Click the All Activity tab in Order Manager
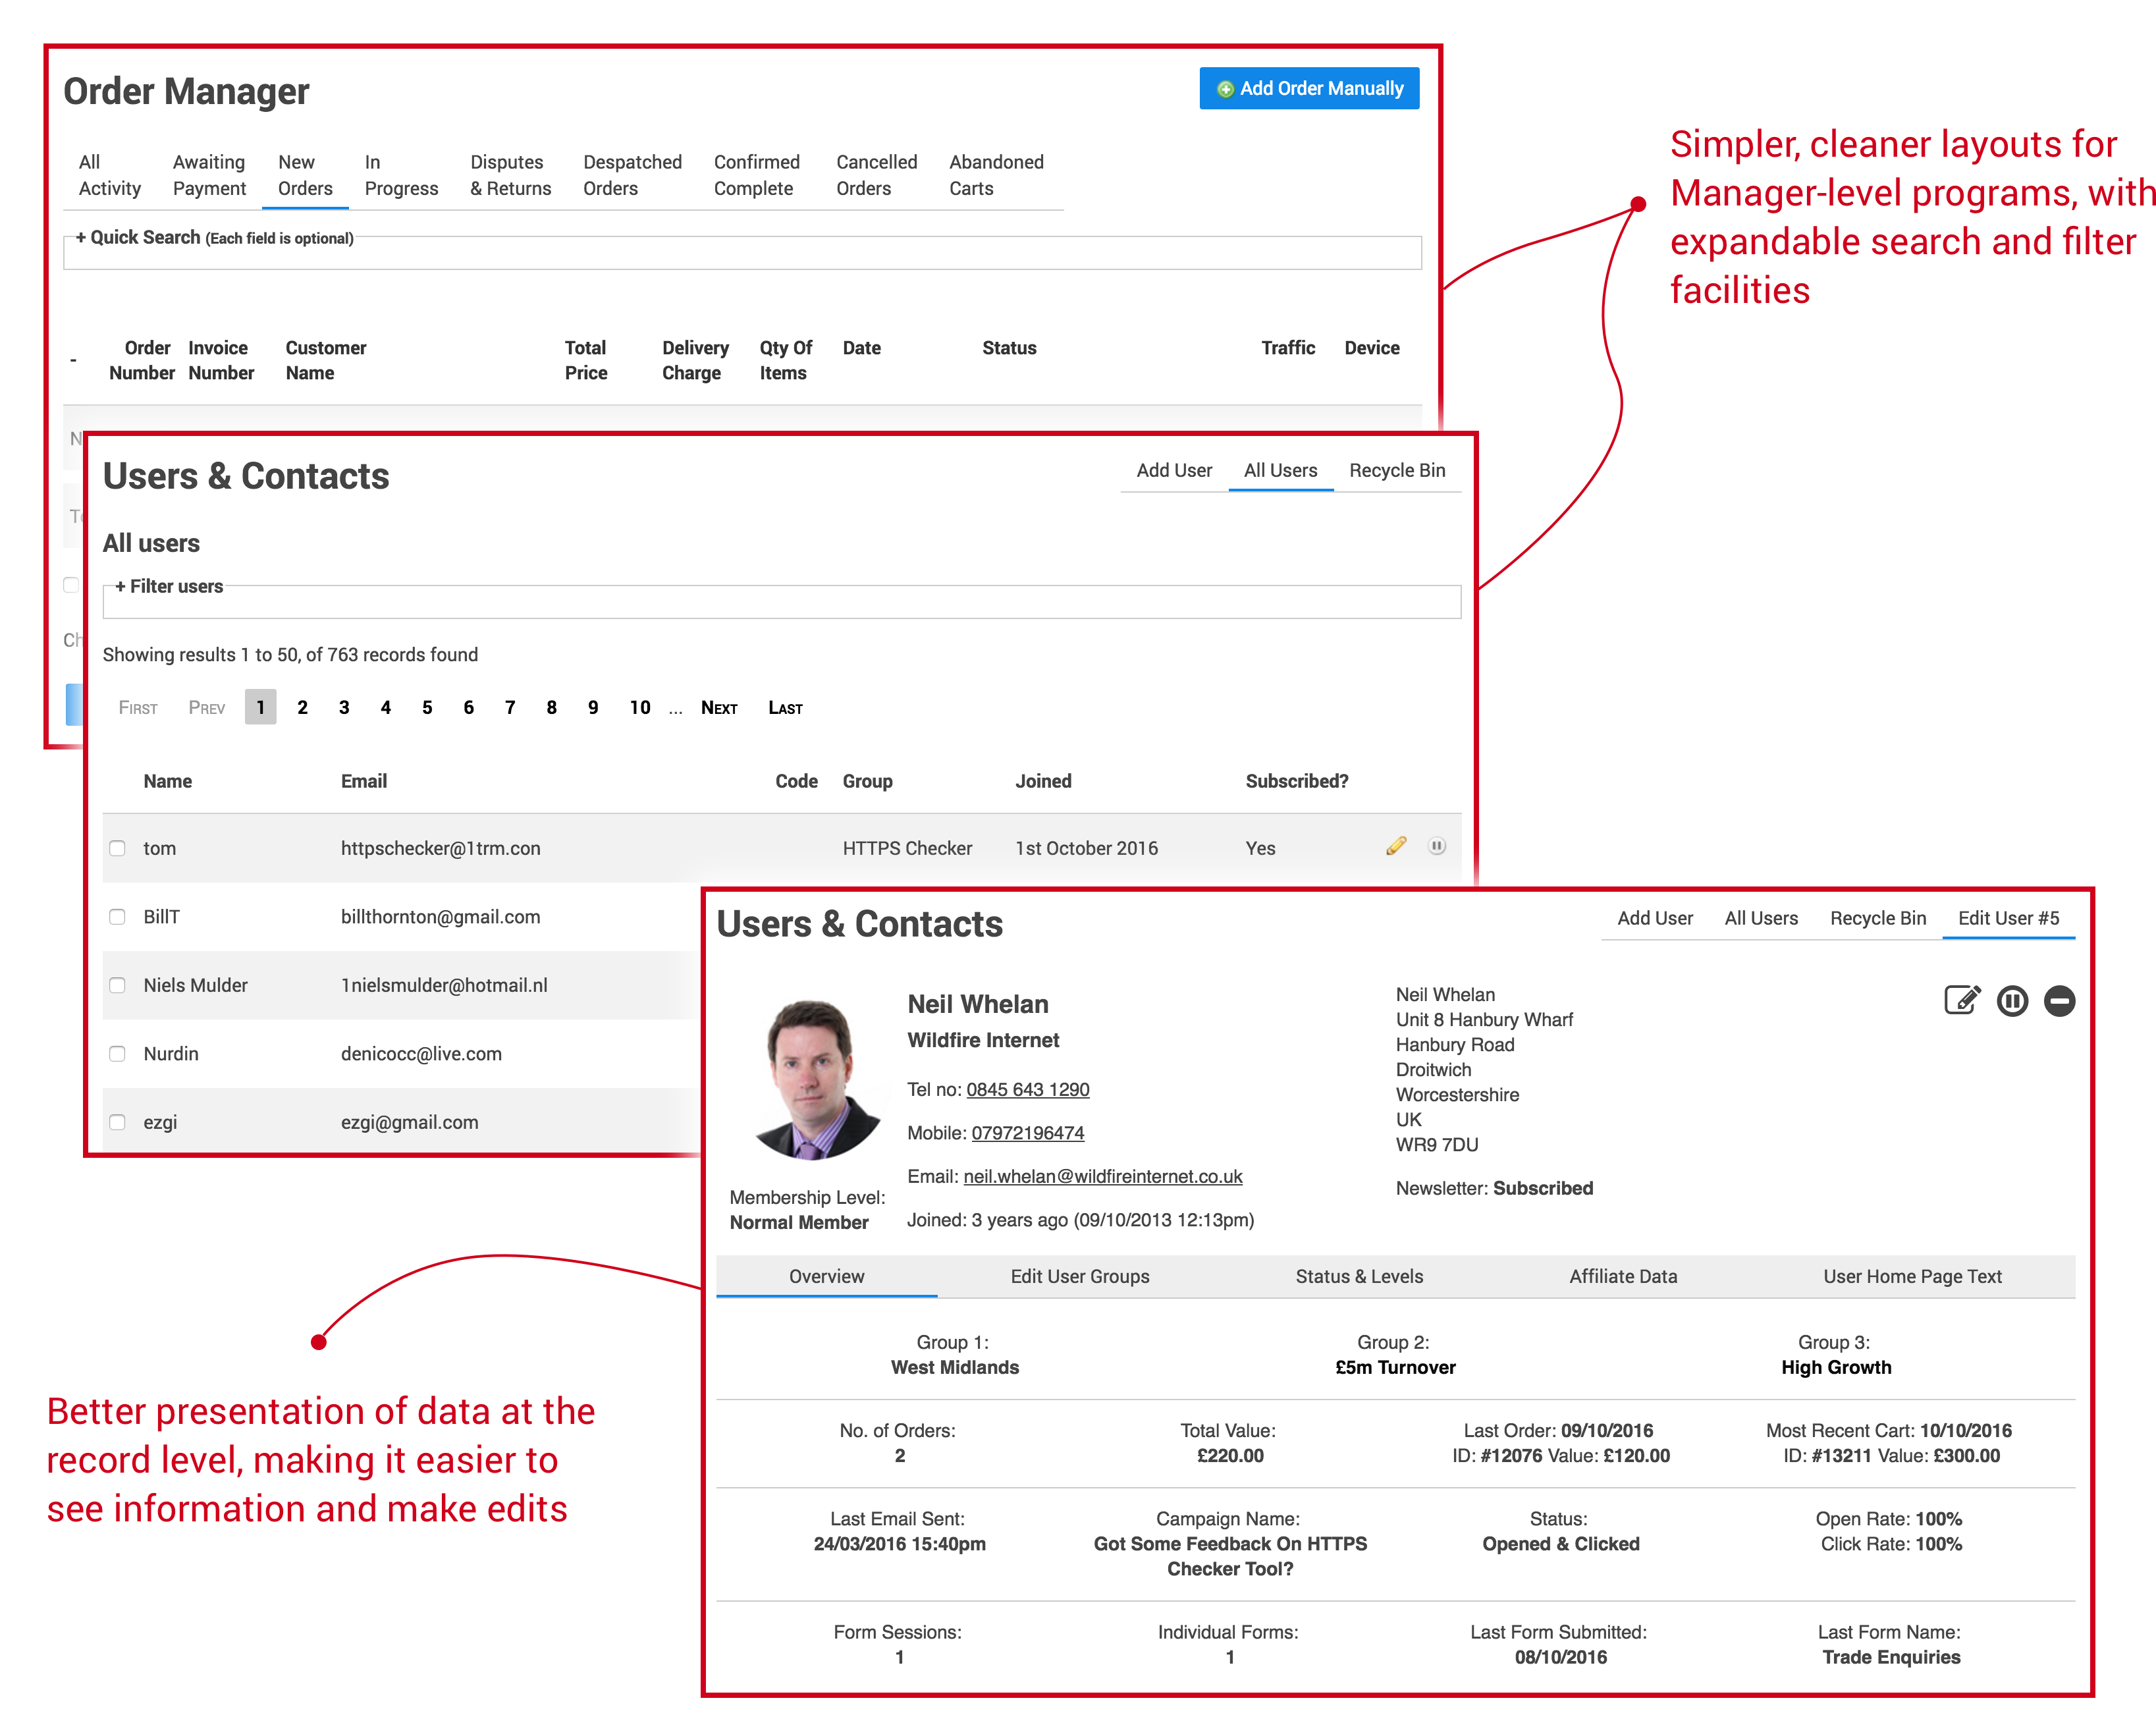2156x1715 pixels. [110, 175]
